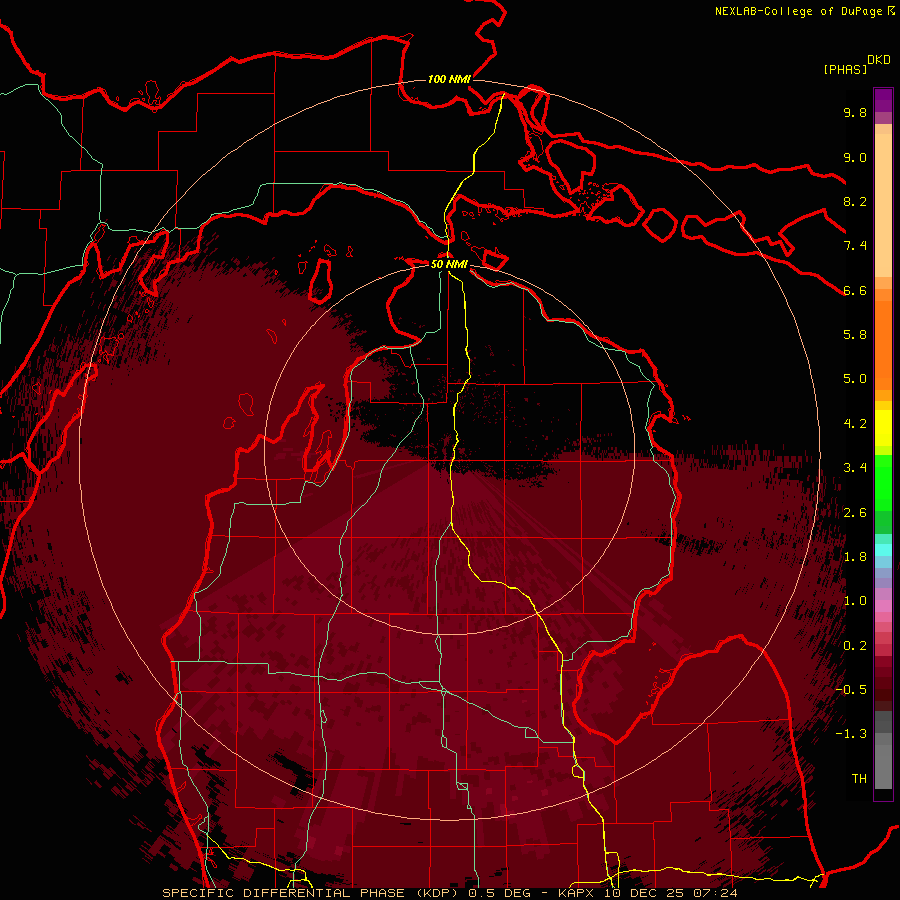Click the 0.2 legend value
This screenshot has width=900, height=900.
tap(855, 646)
